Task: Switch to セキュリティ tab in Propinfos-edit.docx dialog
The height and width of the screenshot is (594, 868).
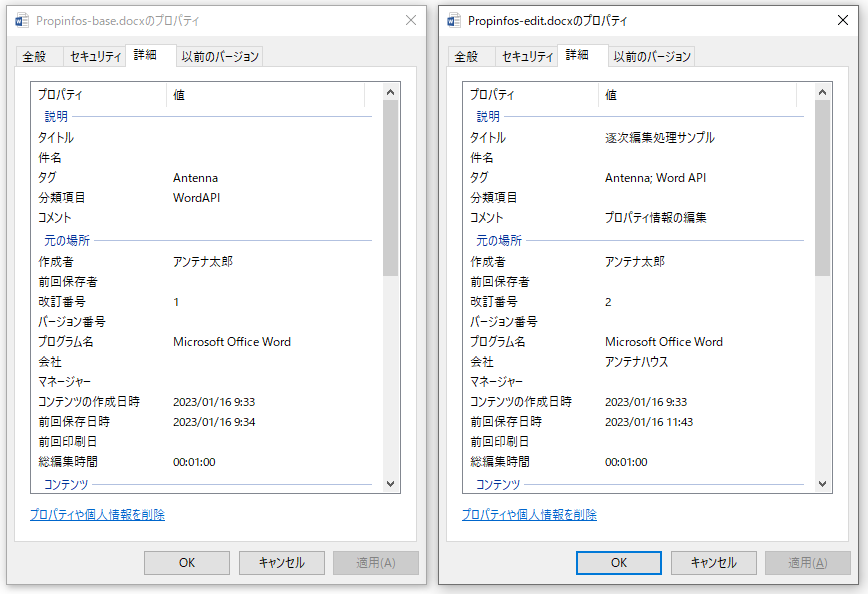Action: click(x=527, y=57)
